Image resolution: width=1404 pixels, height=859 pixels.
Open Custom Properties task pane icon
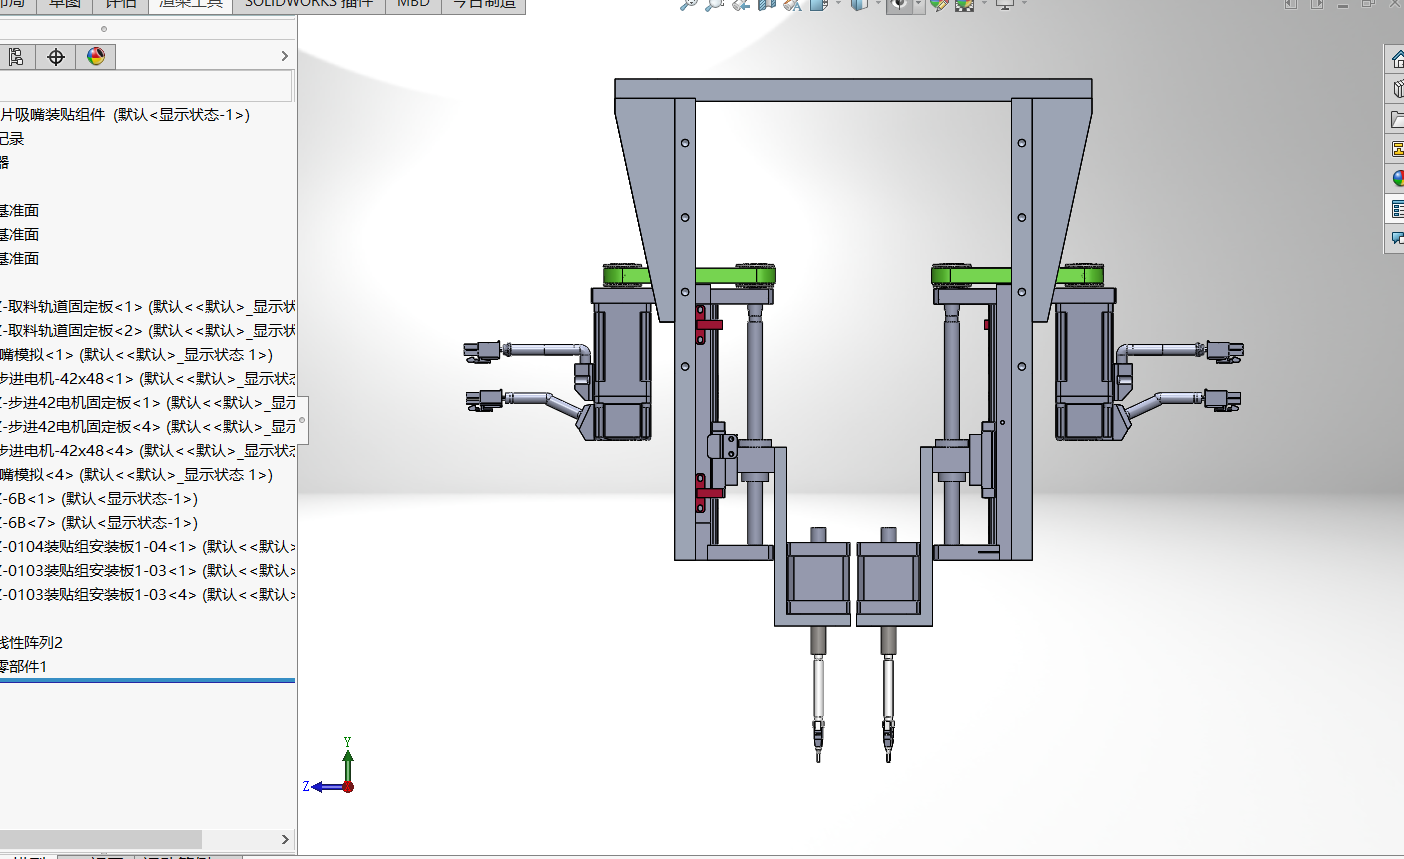pos(1397,209)
